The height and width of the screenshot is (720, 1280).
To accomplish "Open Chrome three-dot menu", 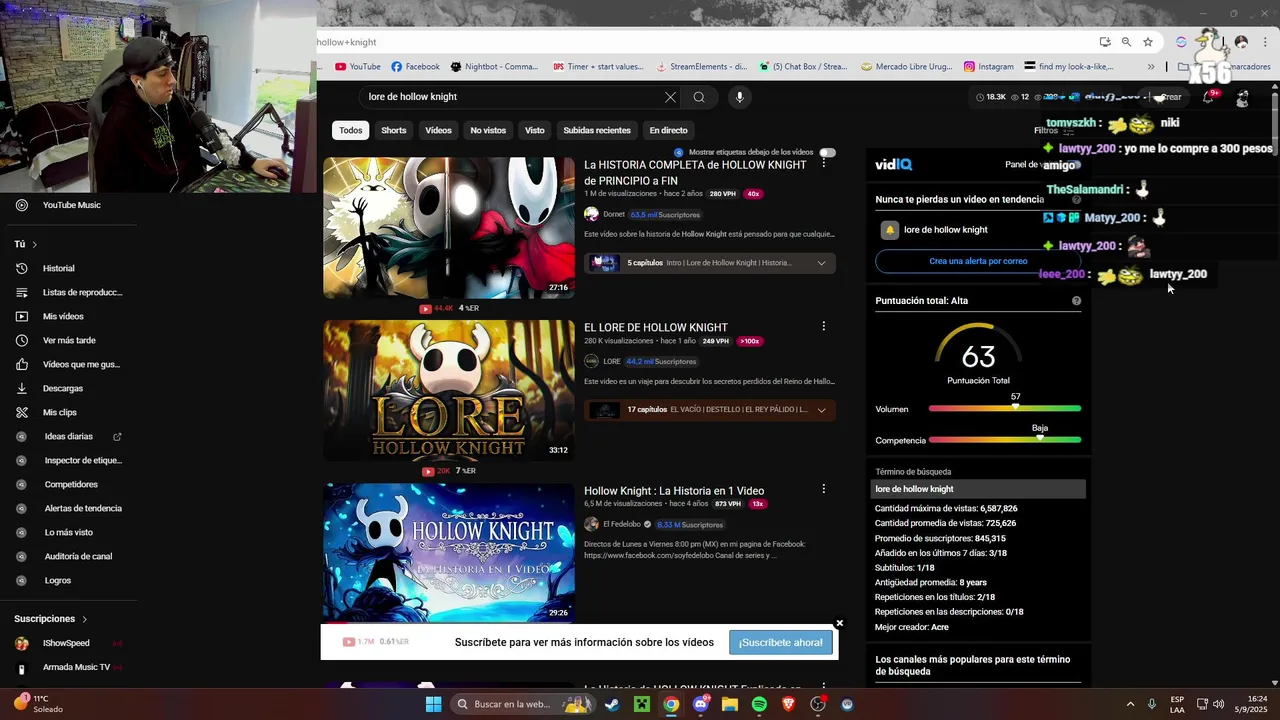I will click(x=1263, y=42).
